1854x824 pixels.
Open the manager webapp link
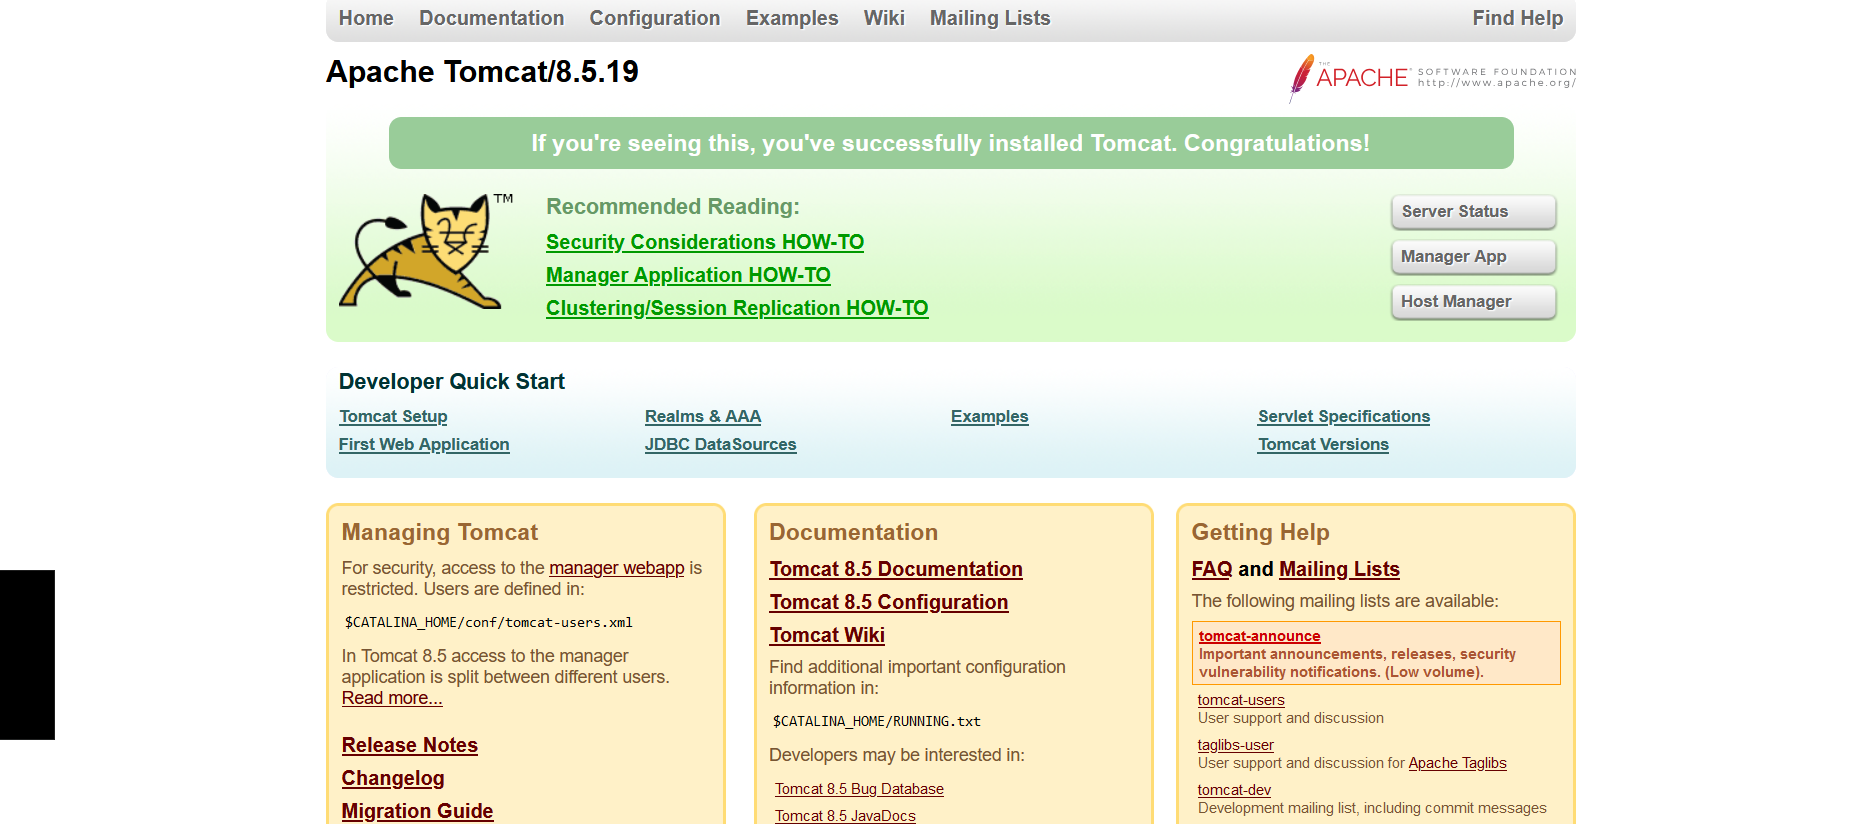pos(617,568)
